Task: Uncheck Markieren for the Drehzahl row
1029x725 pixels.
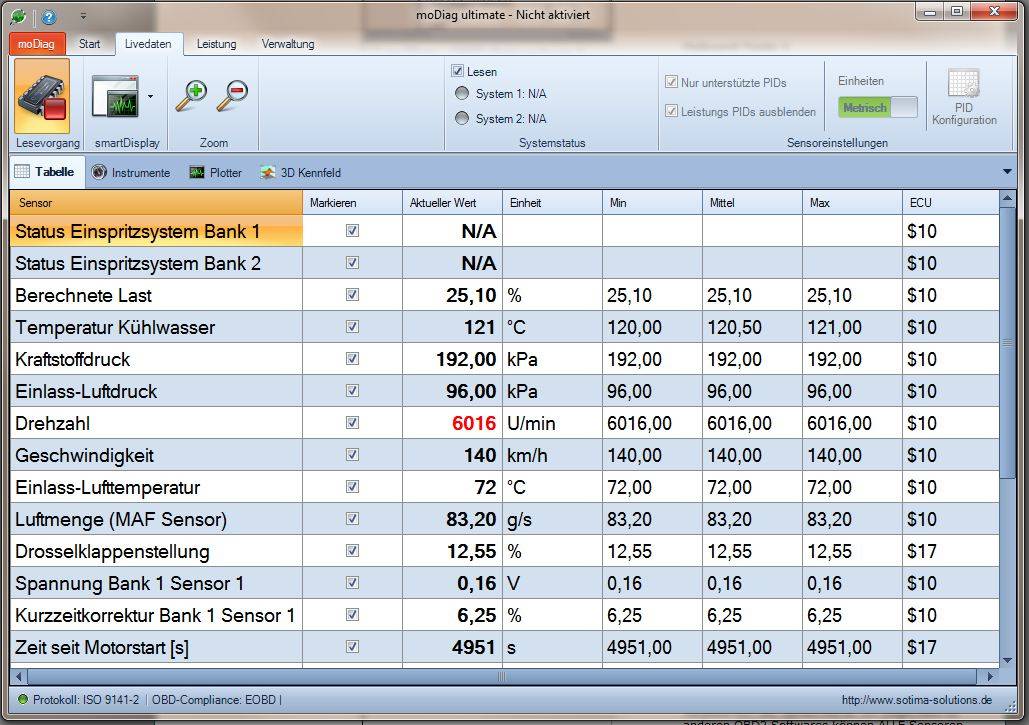Action: coord(352,422)
